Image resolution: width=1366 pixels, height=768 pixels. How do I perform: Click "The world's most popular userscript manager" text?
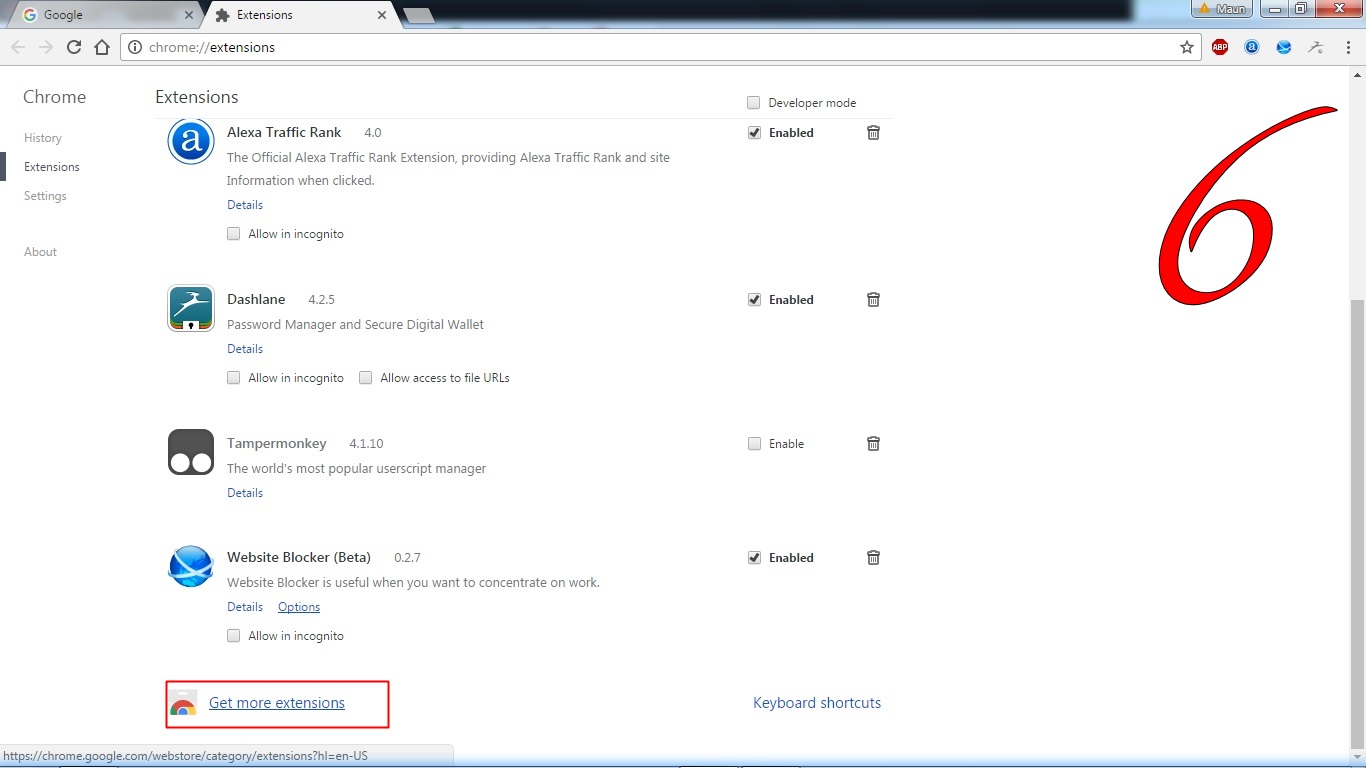coord(356,469)
